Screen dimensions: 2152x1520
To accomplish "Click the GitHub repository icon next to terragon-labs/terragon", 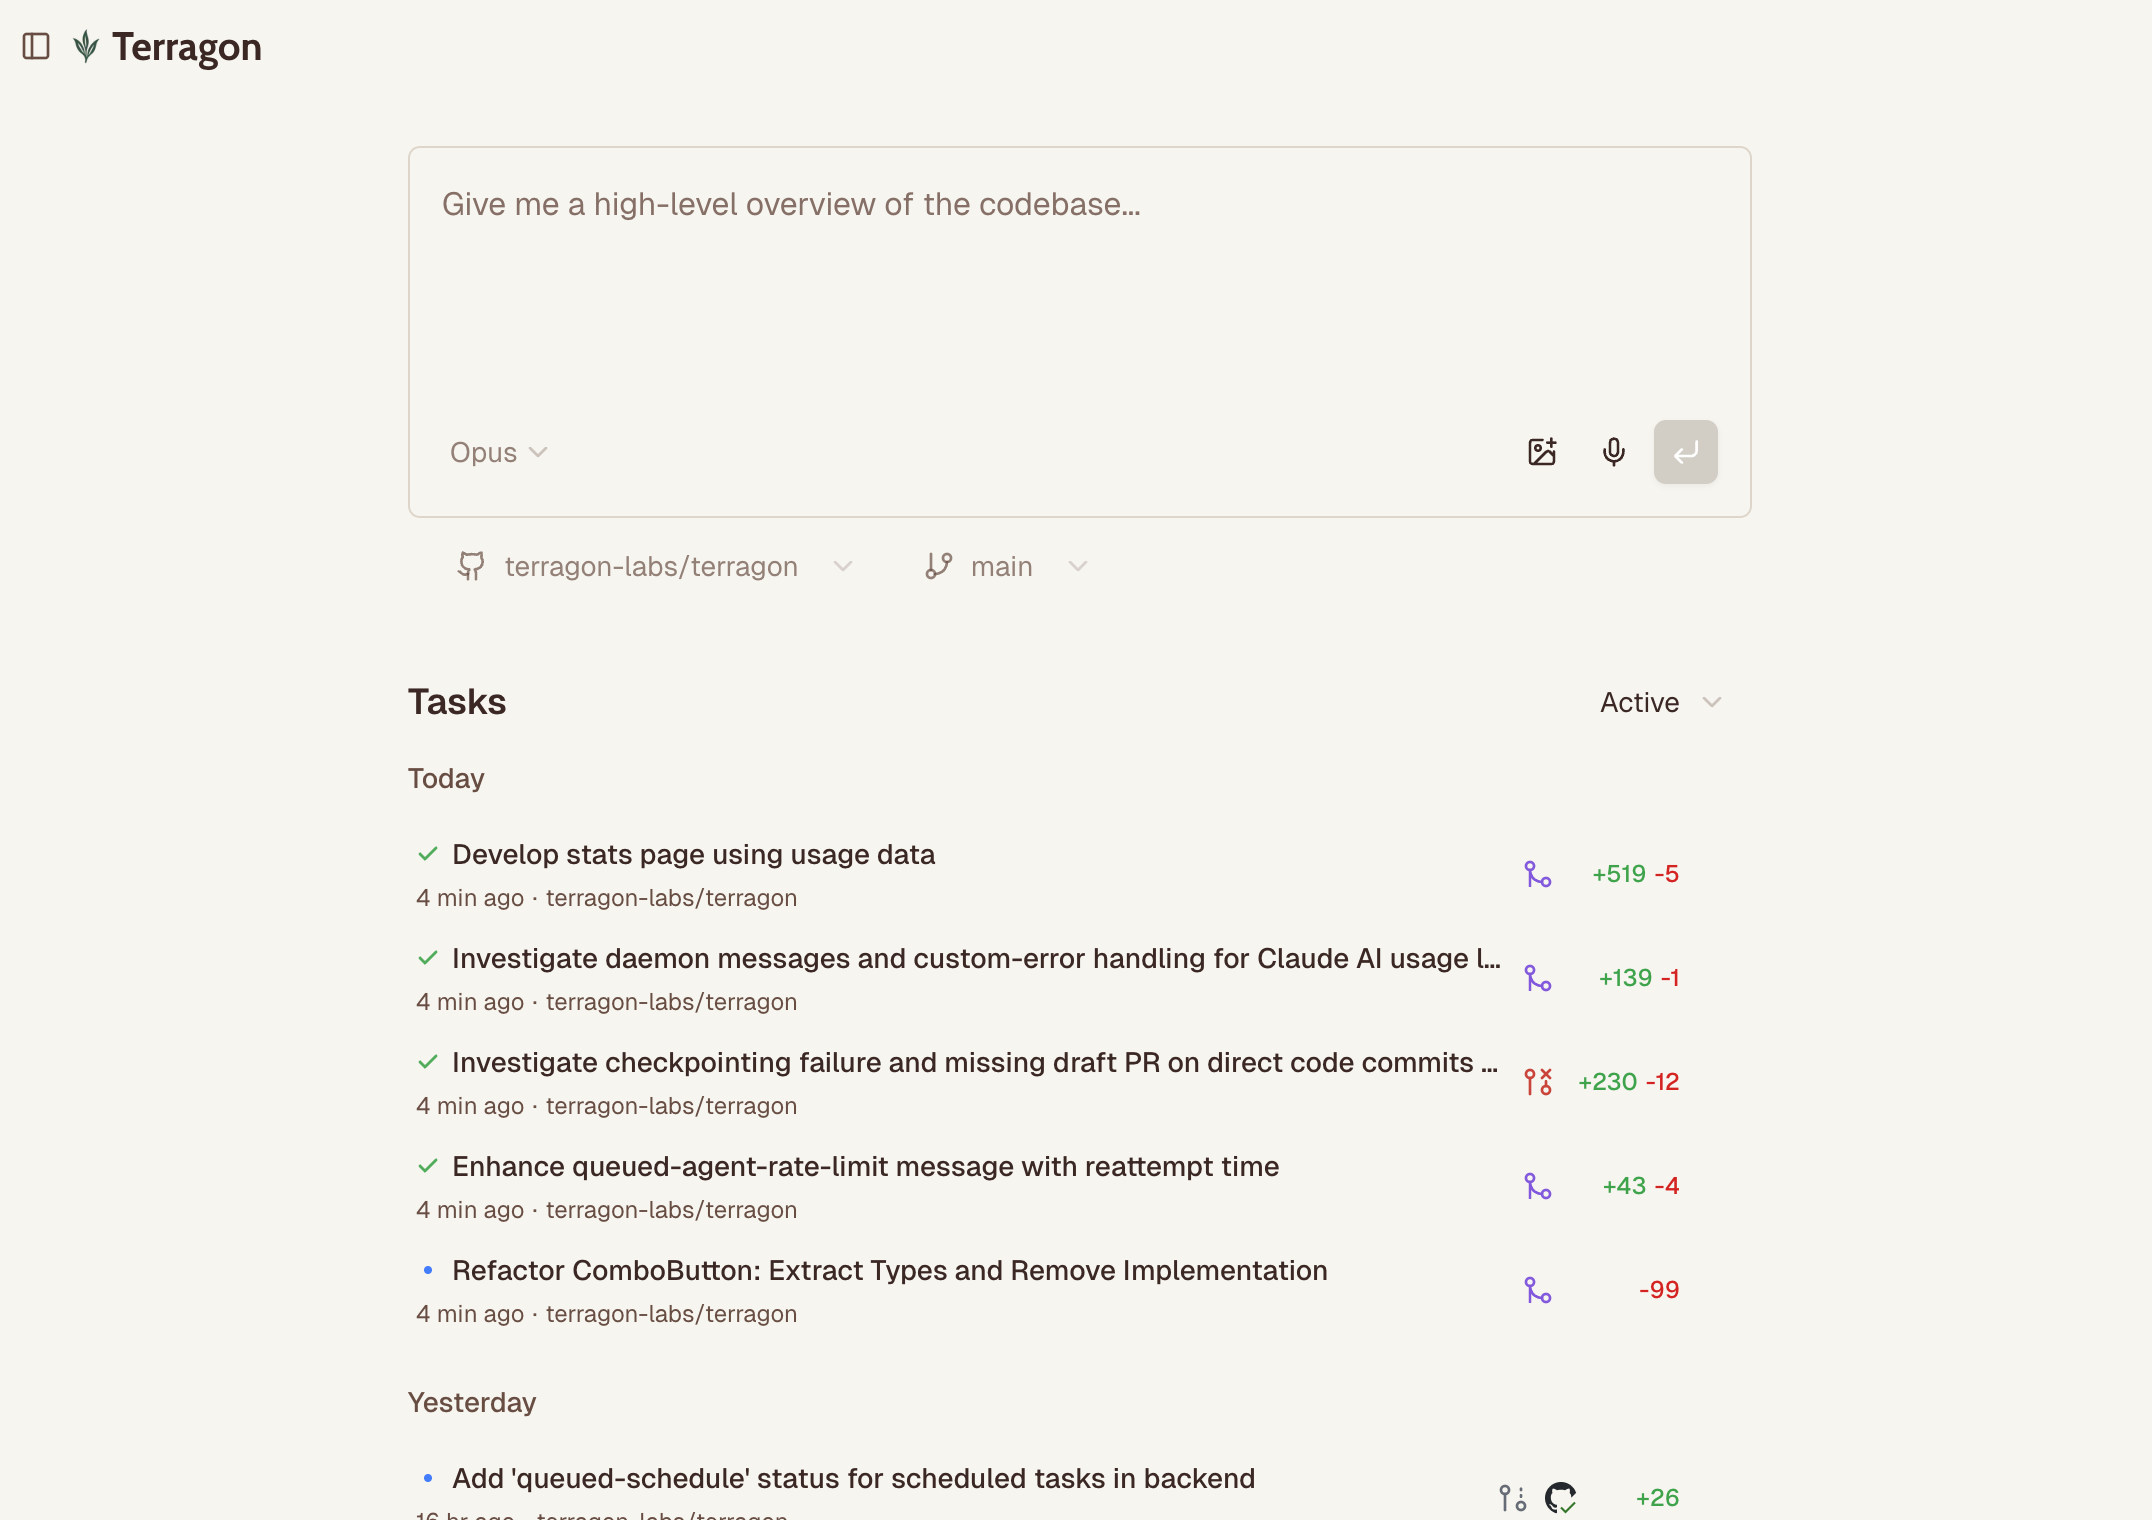I will (472, 566).
